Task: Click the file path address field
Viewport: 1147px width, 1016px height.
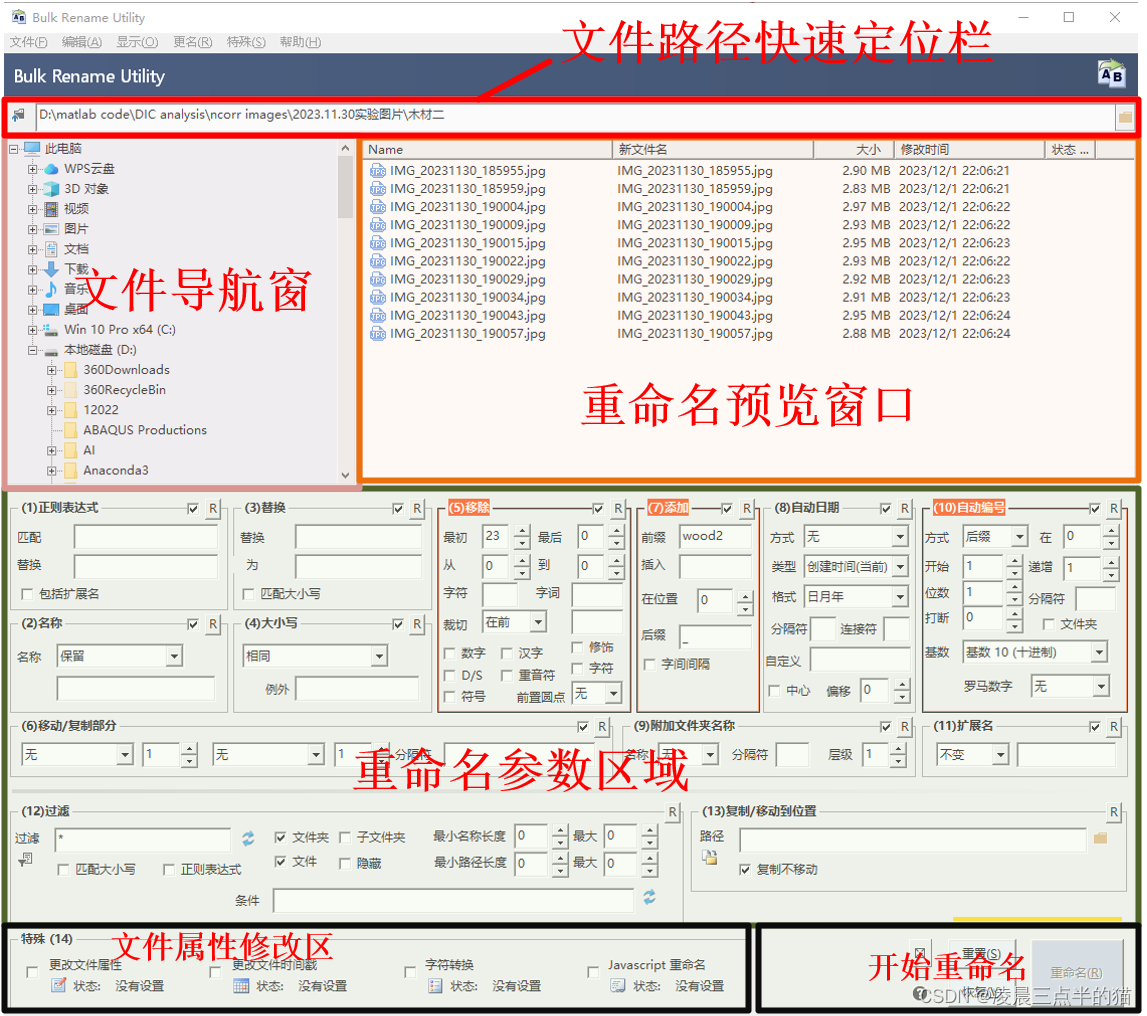Action: (x=575, y=116)
